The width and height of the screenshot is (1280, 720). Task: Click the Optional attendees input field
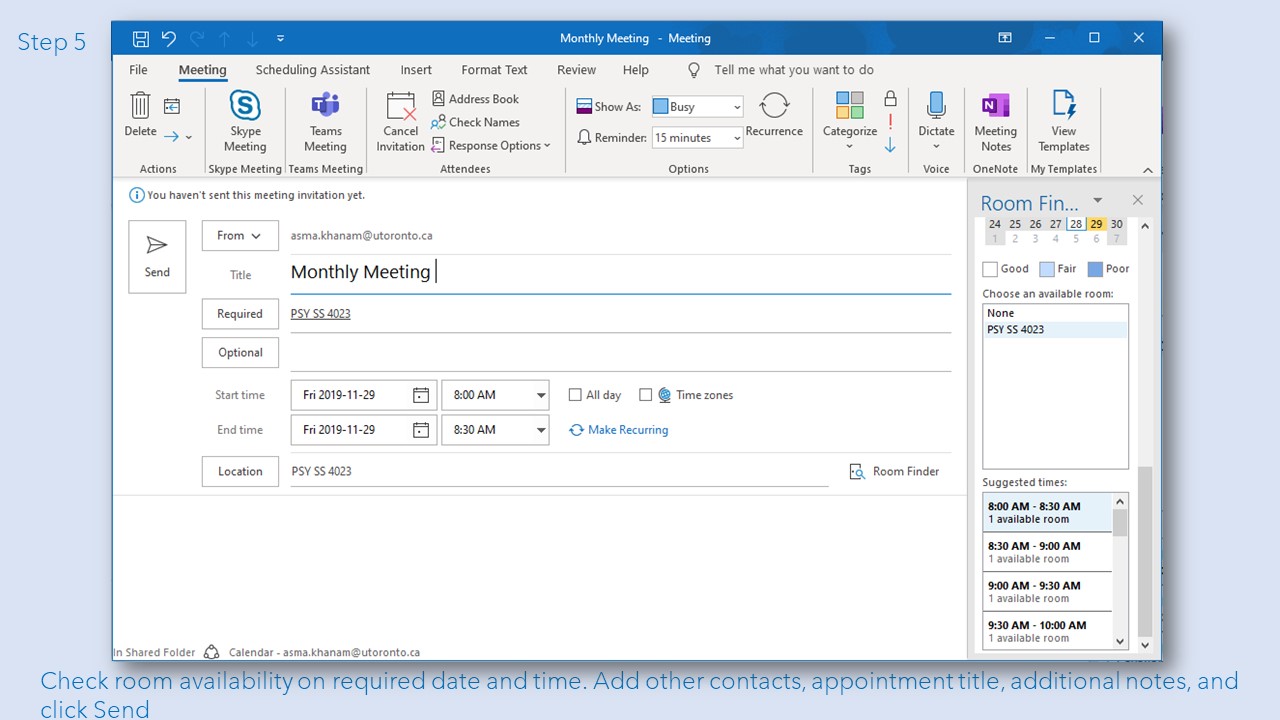pos(620,353)
